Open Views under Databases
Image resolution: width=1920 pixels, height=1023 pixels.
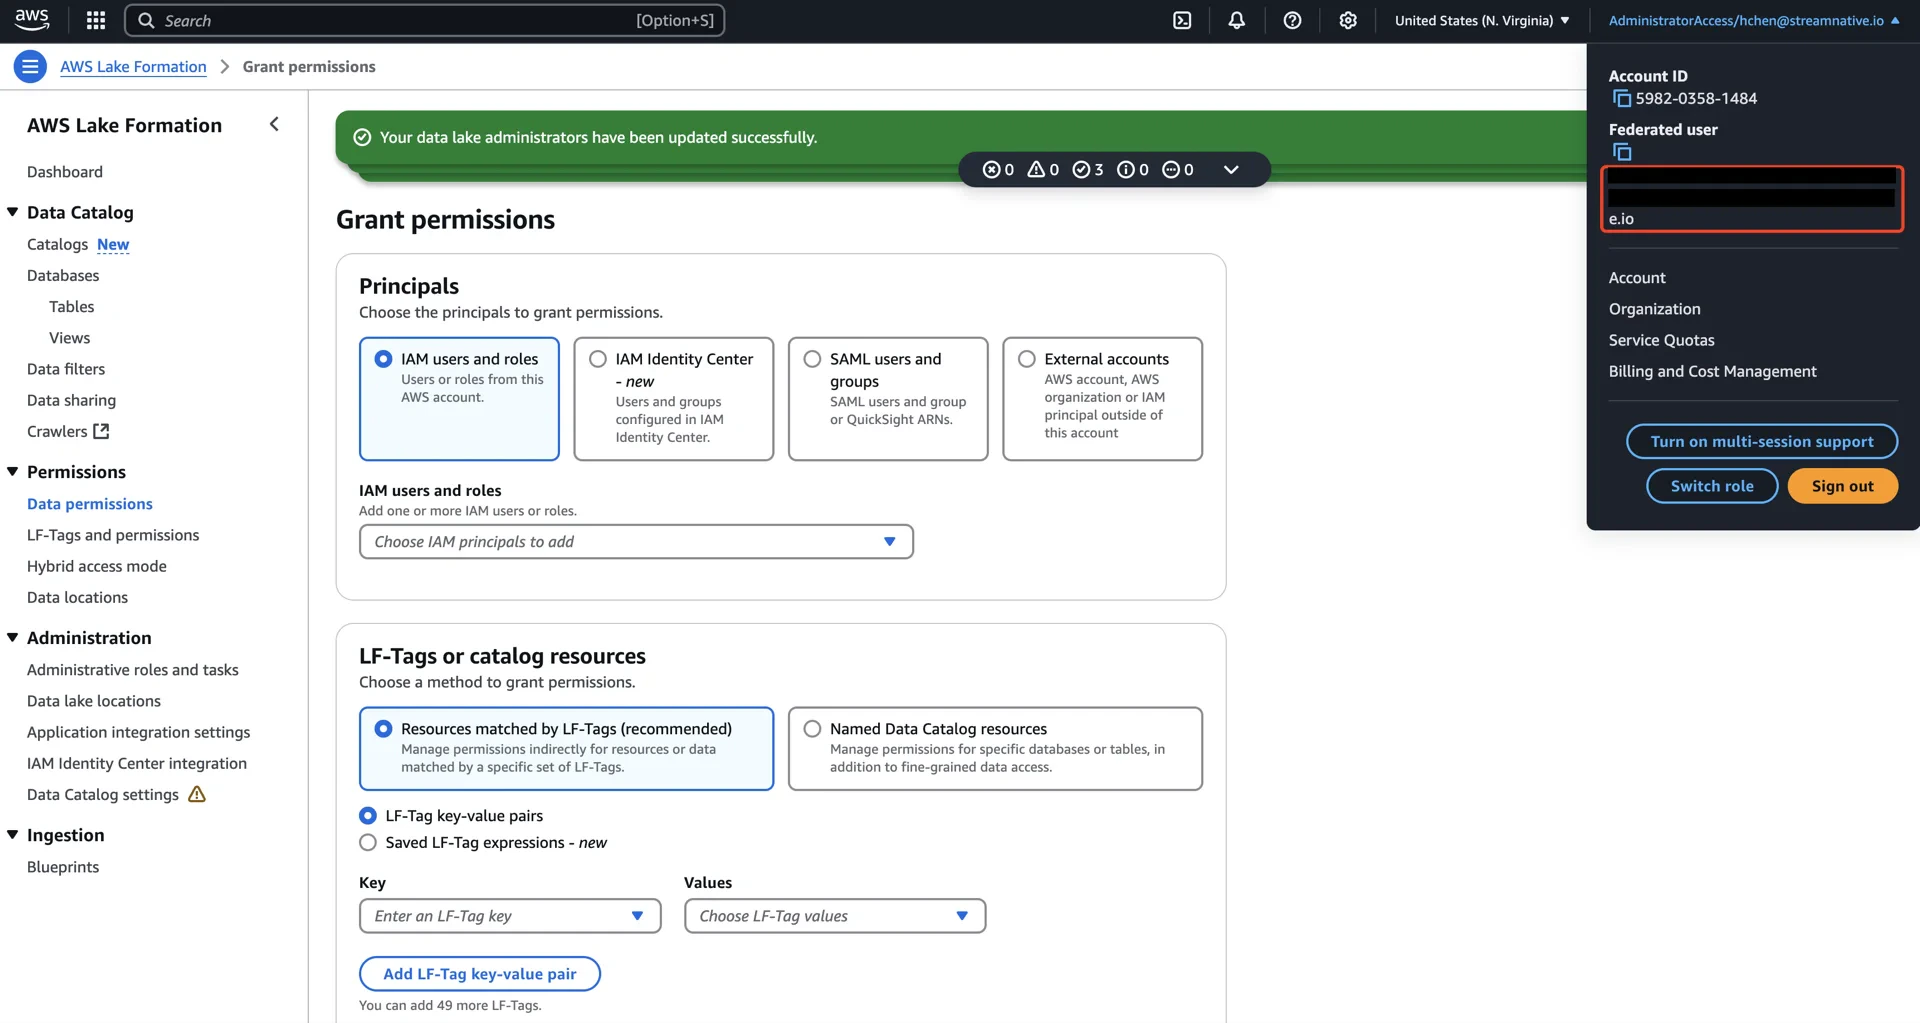[70, 338]
